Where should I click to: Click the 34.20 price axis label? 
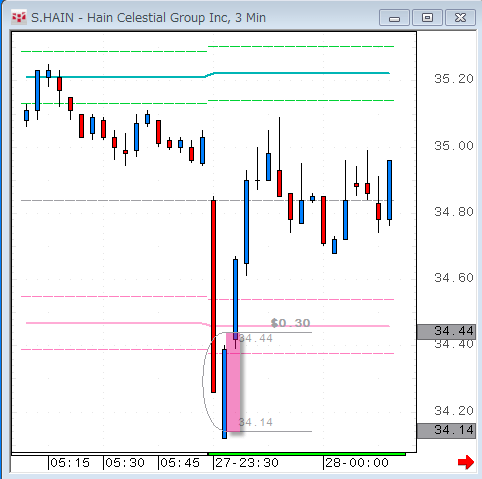pyautogui.click(x=454, y=411)
